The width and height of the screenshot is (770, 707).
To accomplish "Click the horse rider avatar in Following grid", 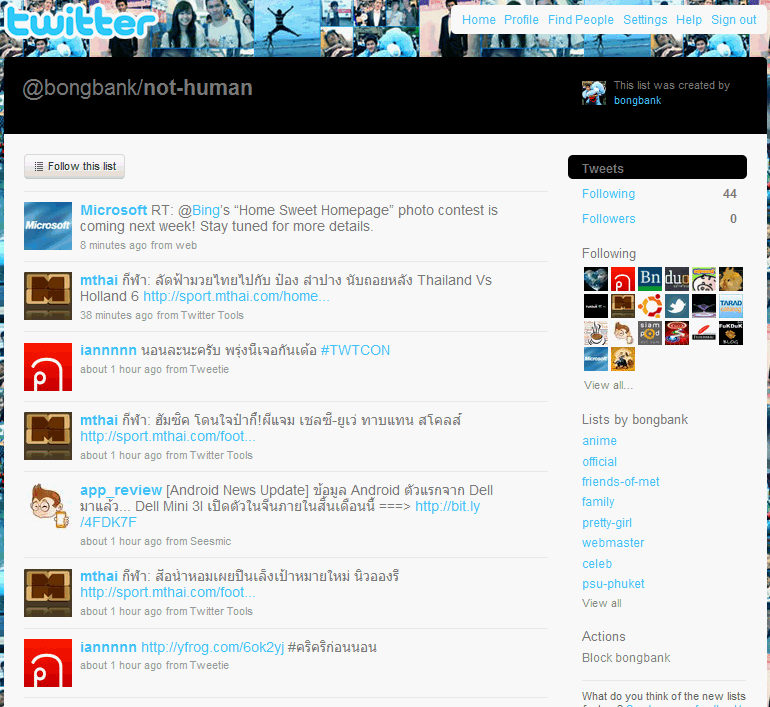I will 623,359.
